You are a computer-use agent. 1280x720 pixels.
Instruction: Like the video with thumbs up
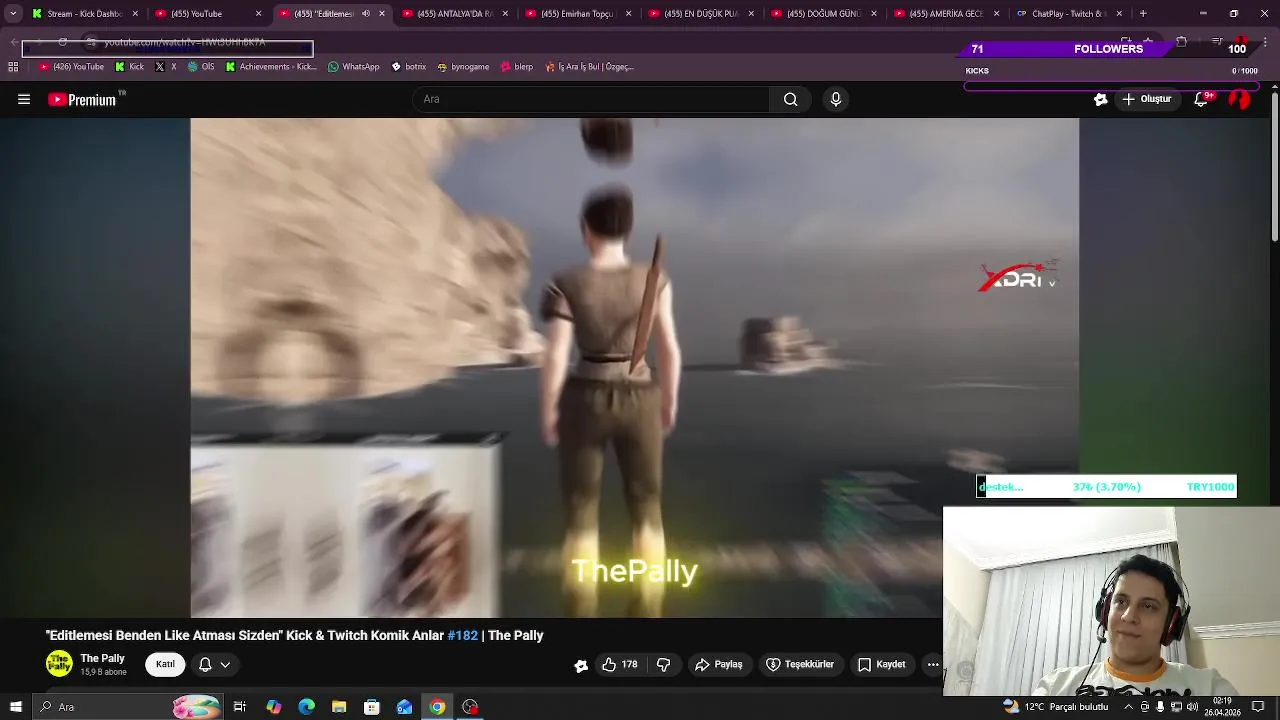(x=619, y=664)
